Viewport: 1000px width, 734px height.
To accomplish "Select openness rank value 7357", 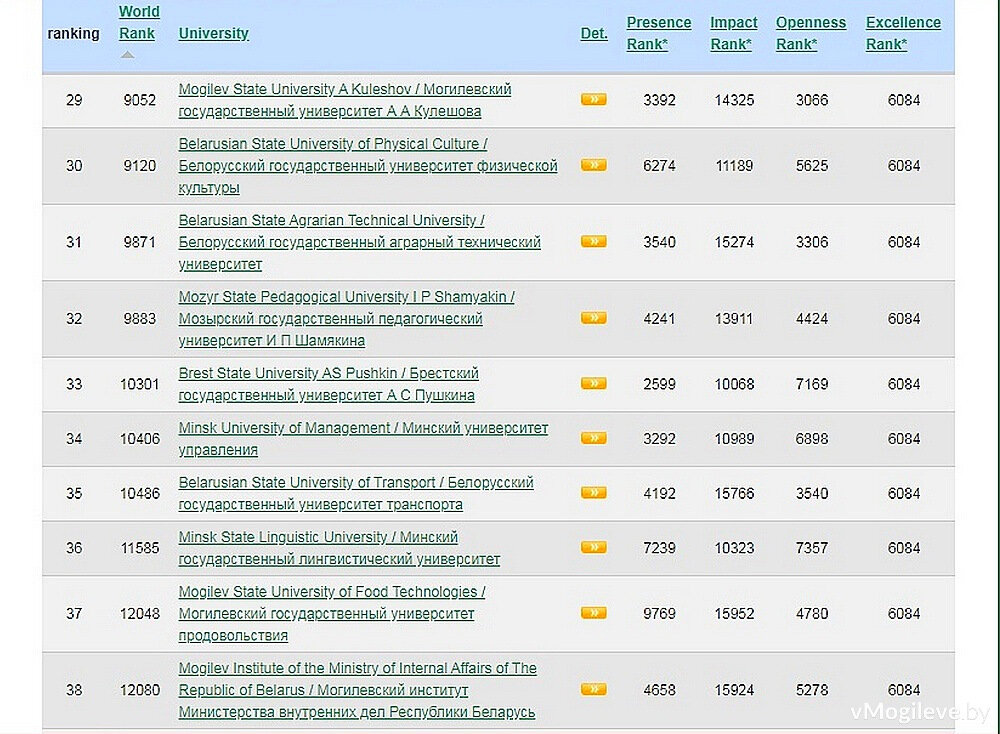I will pos(812,548).
